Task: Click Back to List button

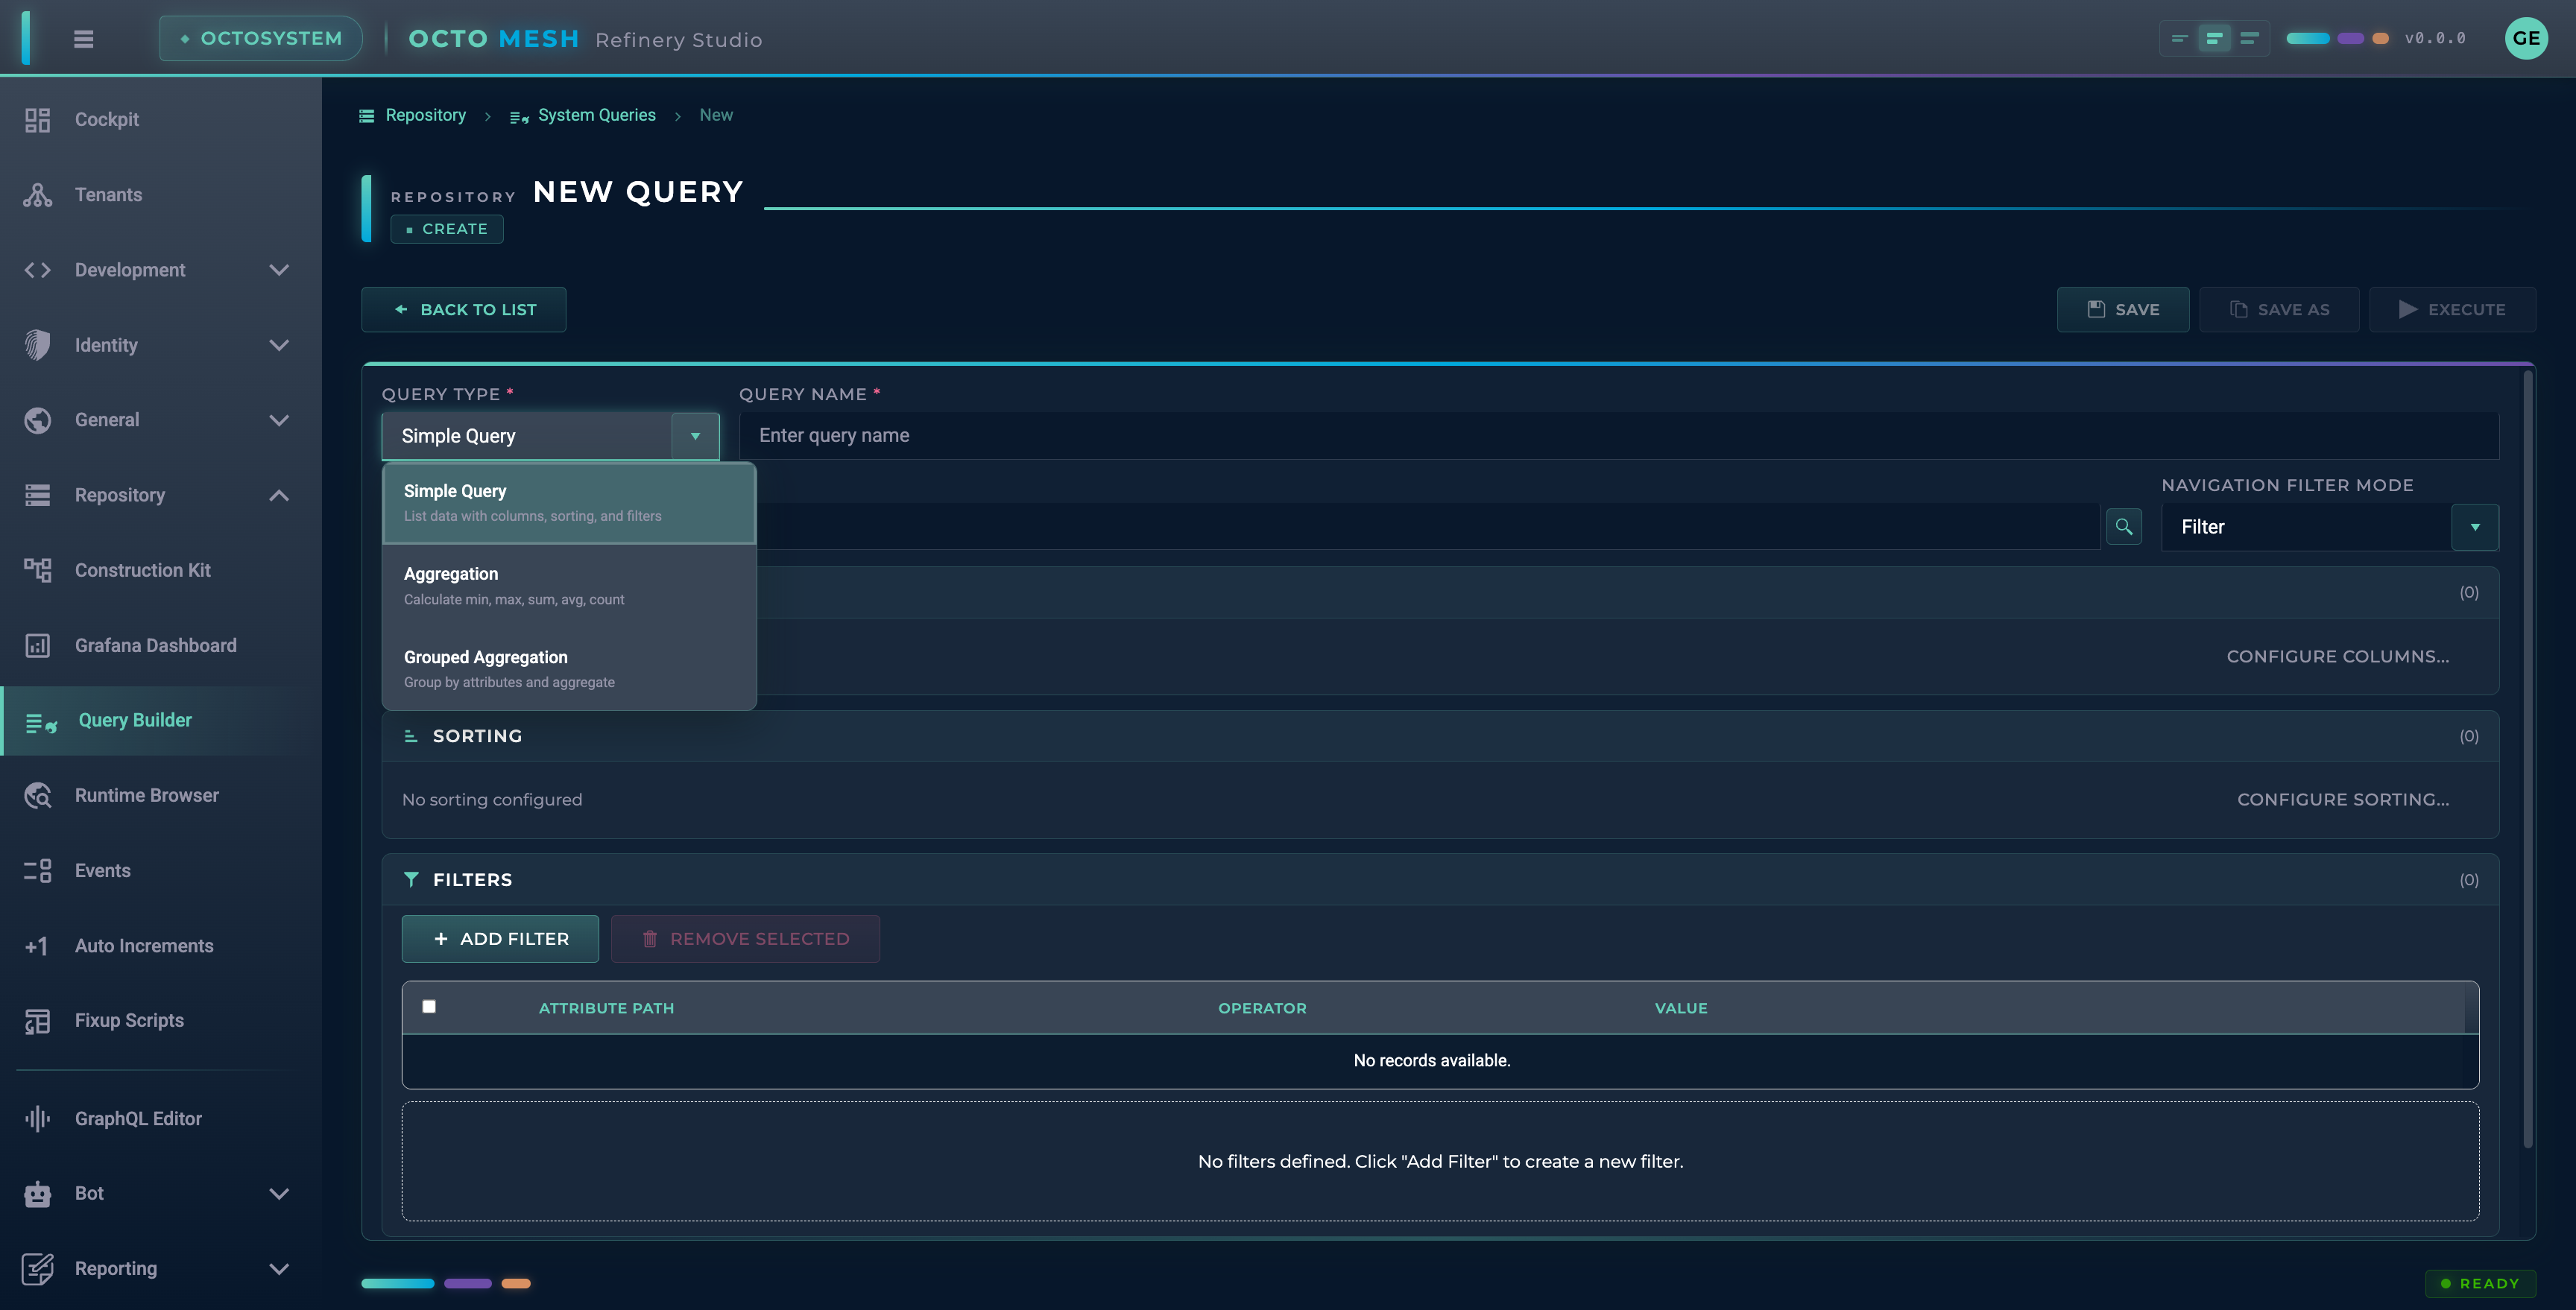Action: pyautogui.click(x=464, y=310)
